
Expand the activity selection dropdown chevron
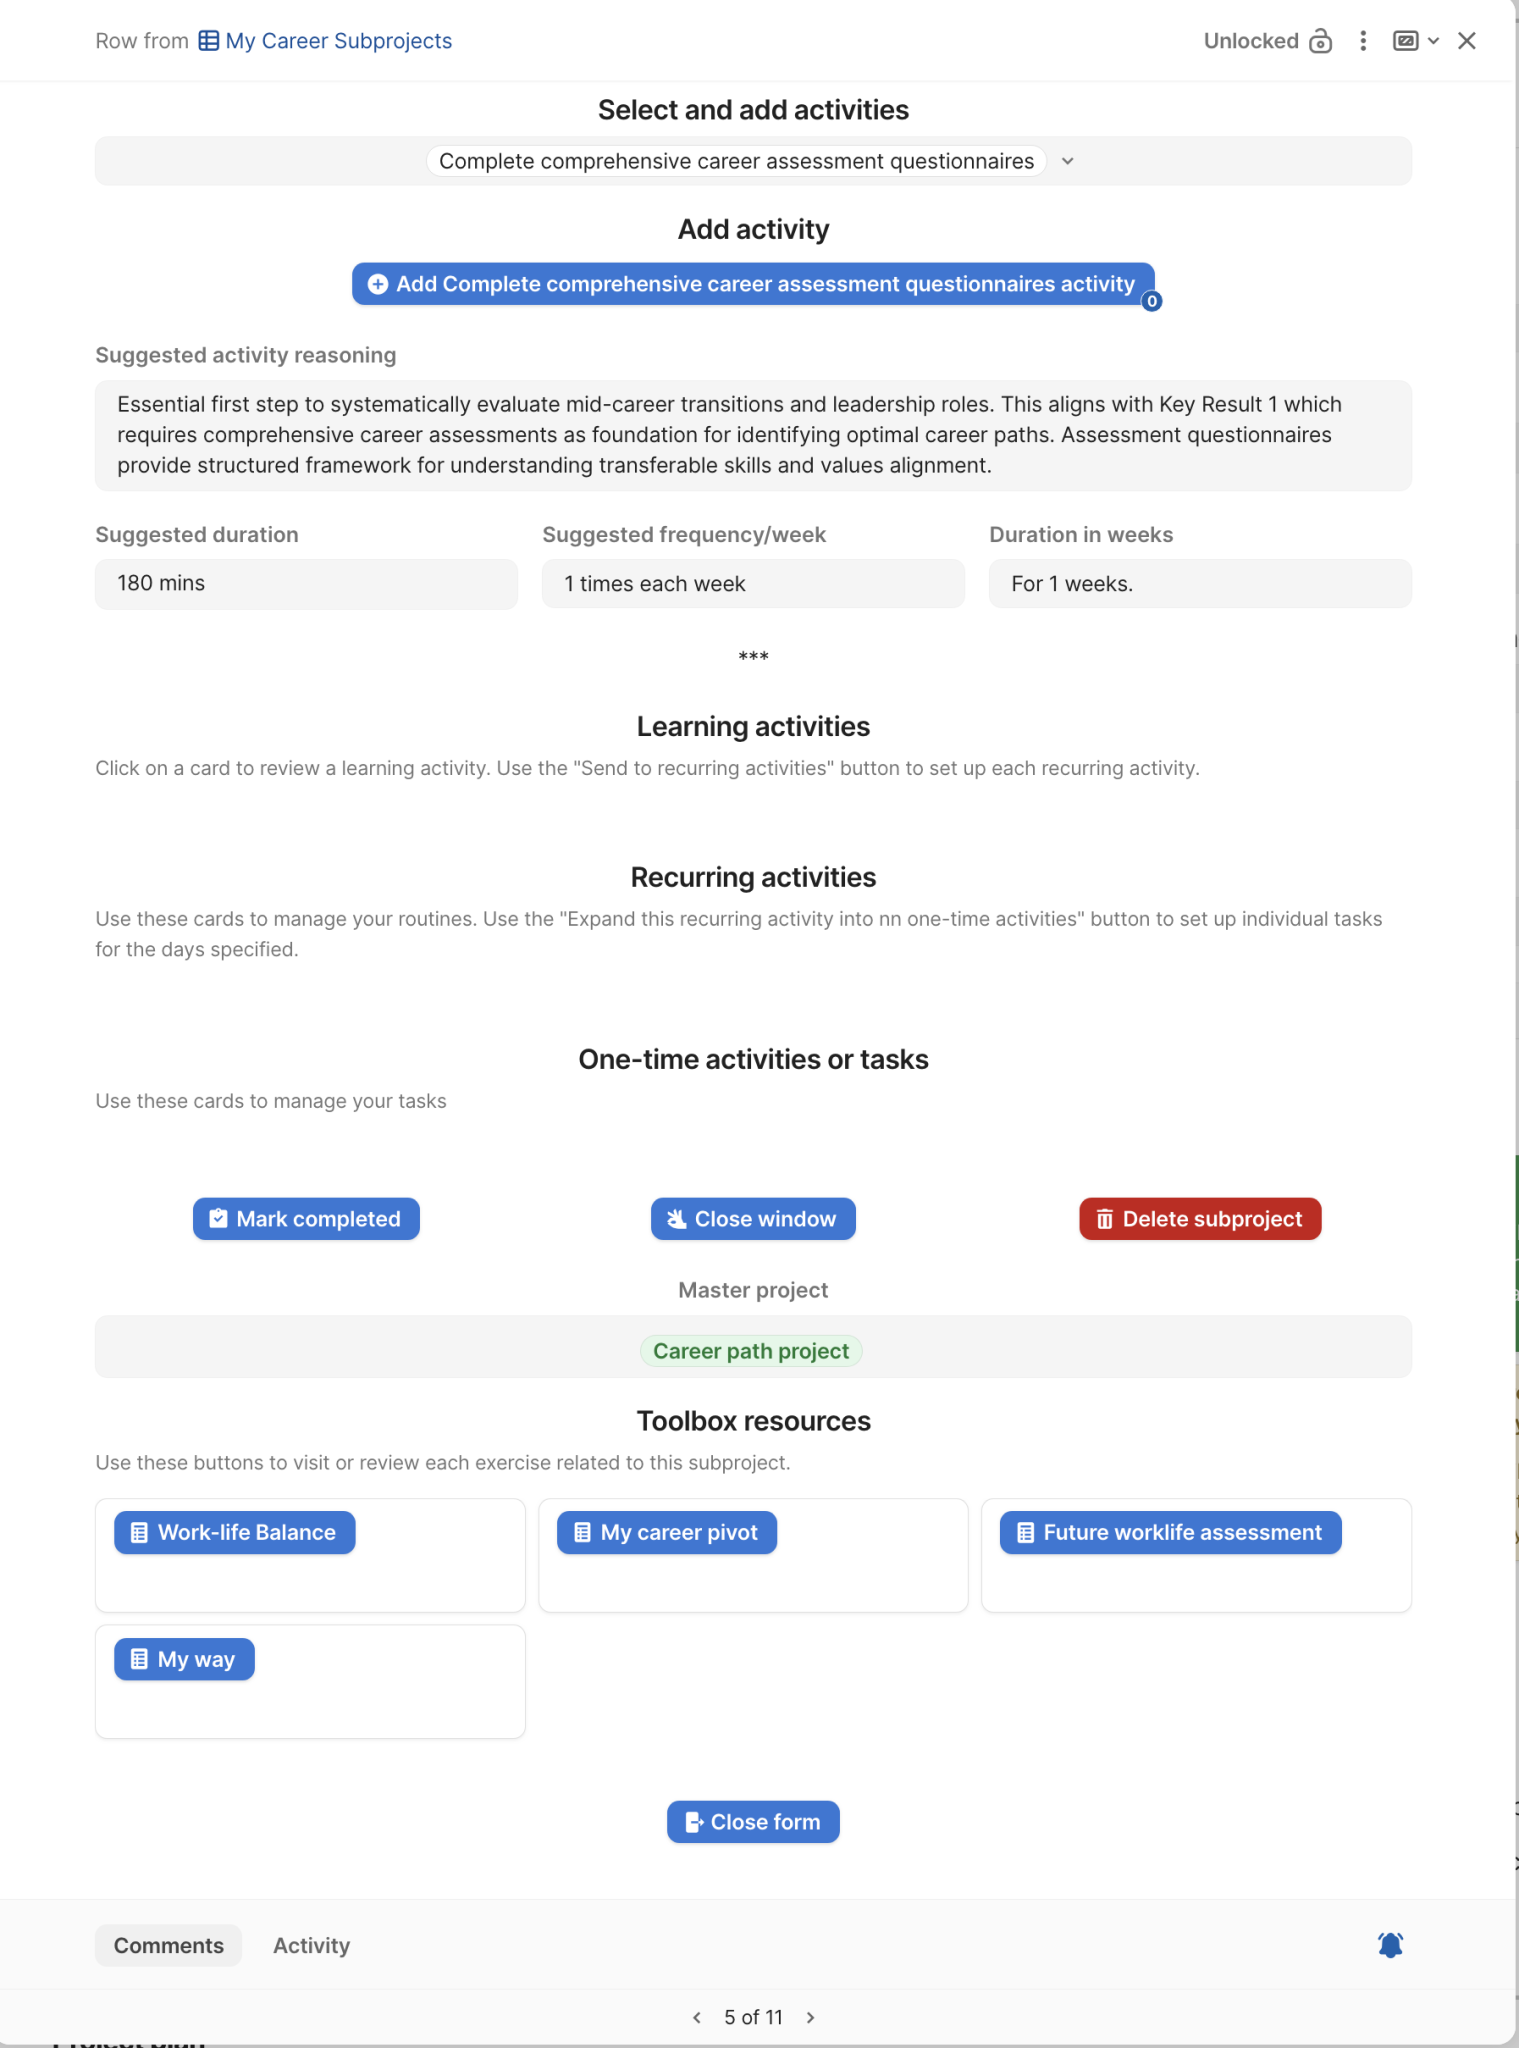1068,161
